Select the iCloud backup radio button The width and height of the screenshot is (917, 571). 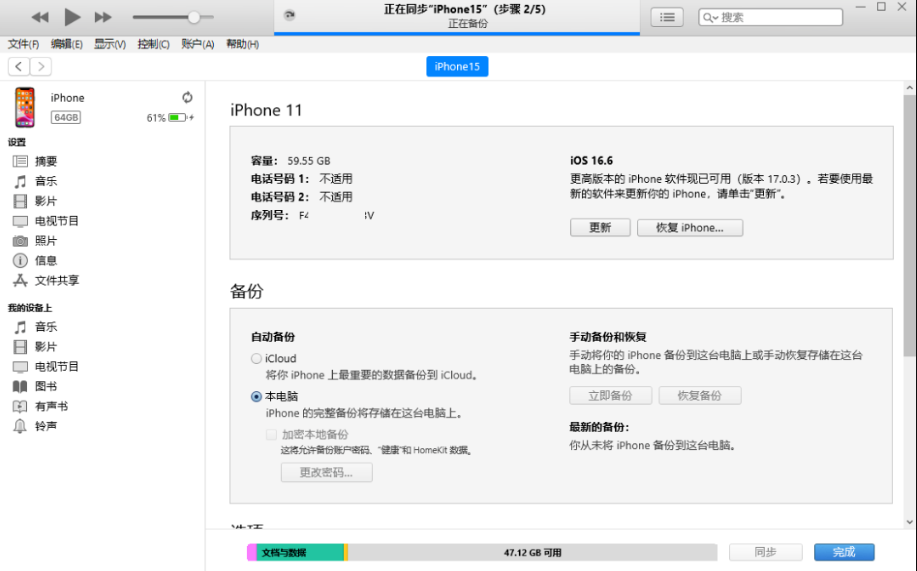(x=256, y=358)
